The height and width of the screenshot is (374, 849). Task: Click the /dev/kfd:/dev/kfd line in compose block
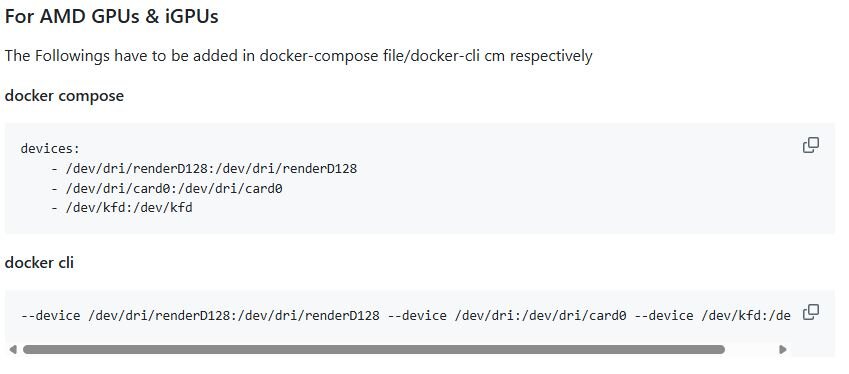pyautogui.click(x=122, y=208)
